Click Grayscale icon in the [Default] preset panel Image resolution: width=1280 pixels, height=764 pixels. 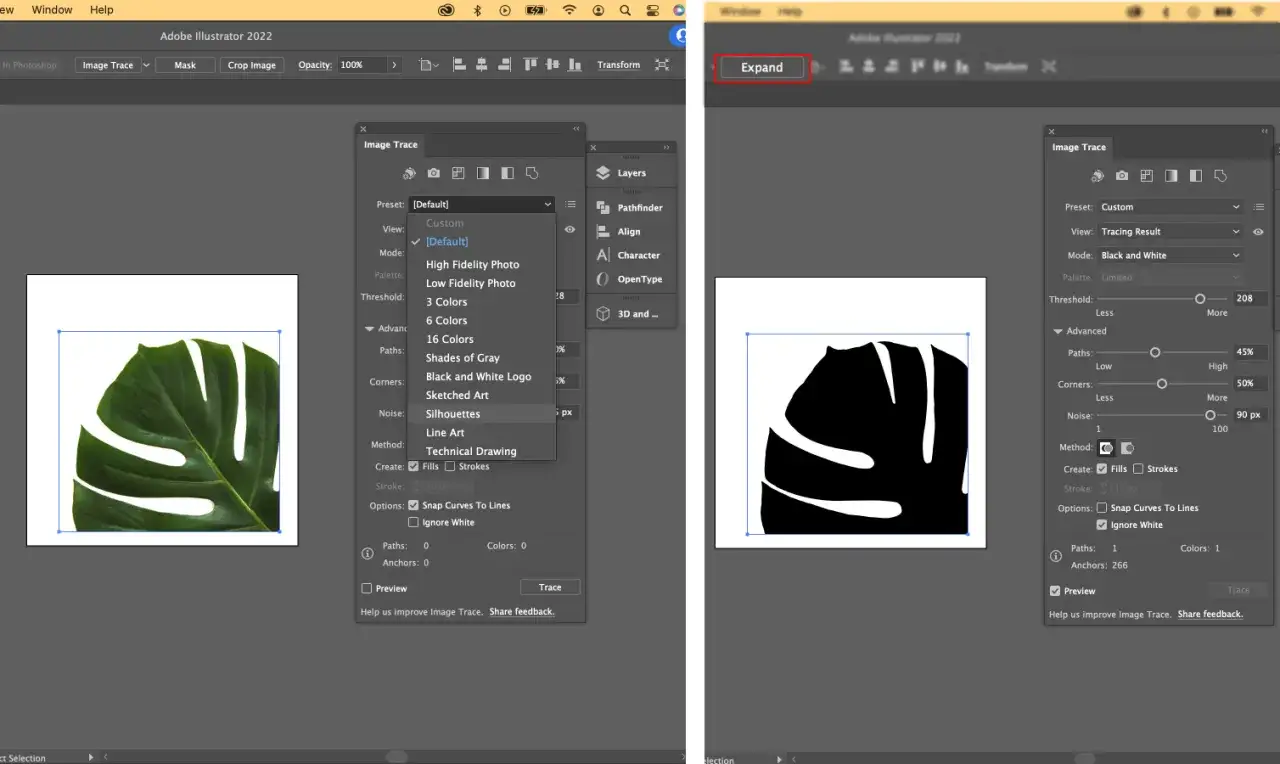point(483,173)
